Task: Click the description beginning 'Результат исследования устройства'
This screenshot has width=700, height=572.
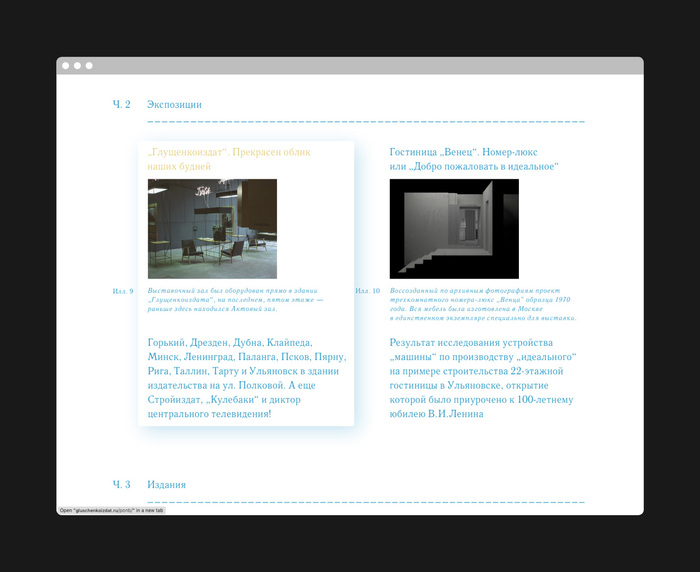Action: click(483, 378)
